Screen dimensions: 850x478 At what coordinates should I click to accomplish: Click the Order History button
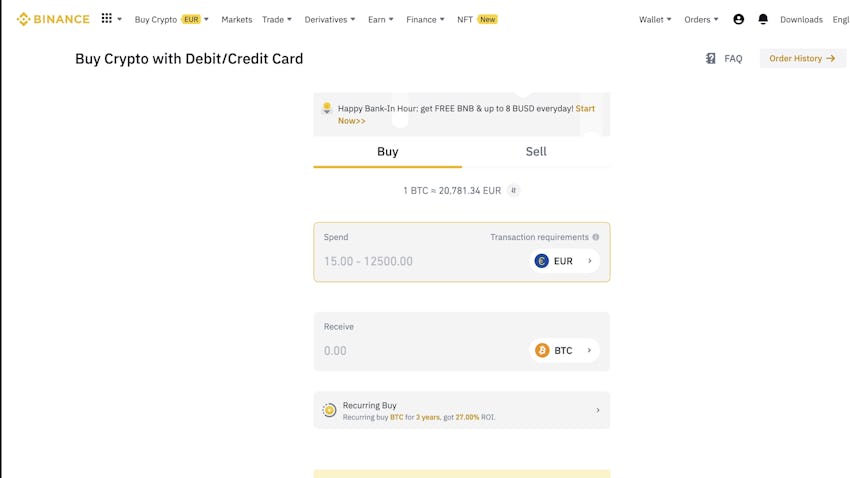pos(802,58)
